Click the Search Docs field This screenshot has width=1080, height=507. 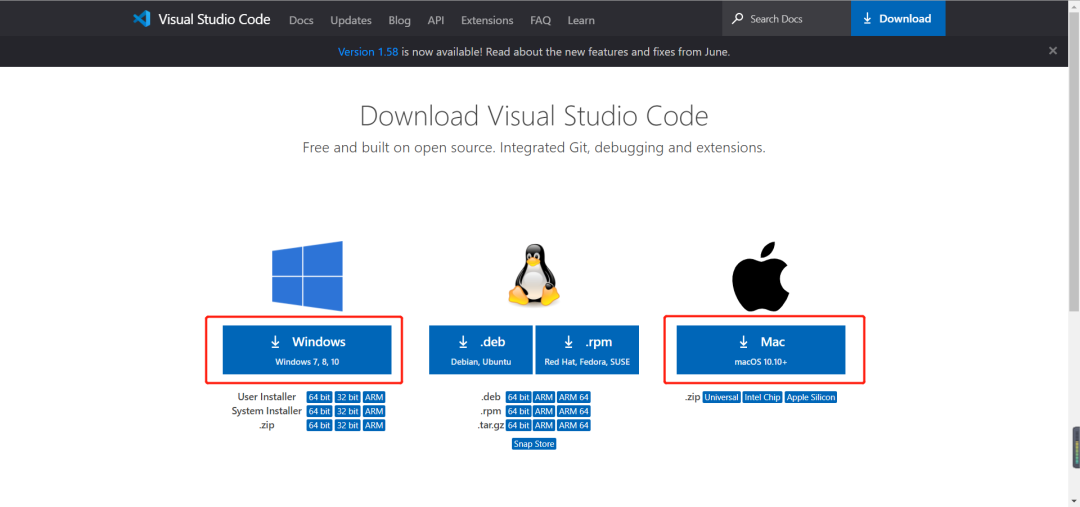click(786, 19)
